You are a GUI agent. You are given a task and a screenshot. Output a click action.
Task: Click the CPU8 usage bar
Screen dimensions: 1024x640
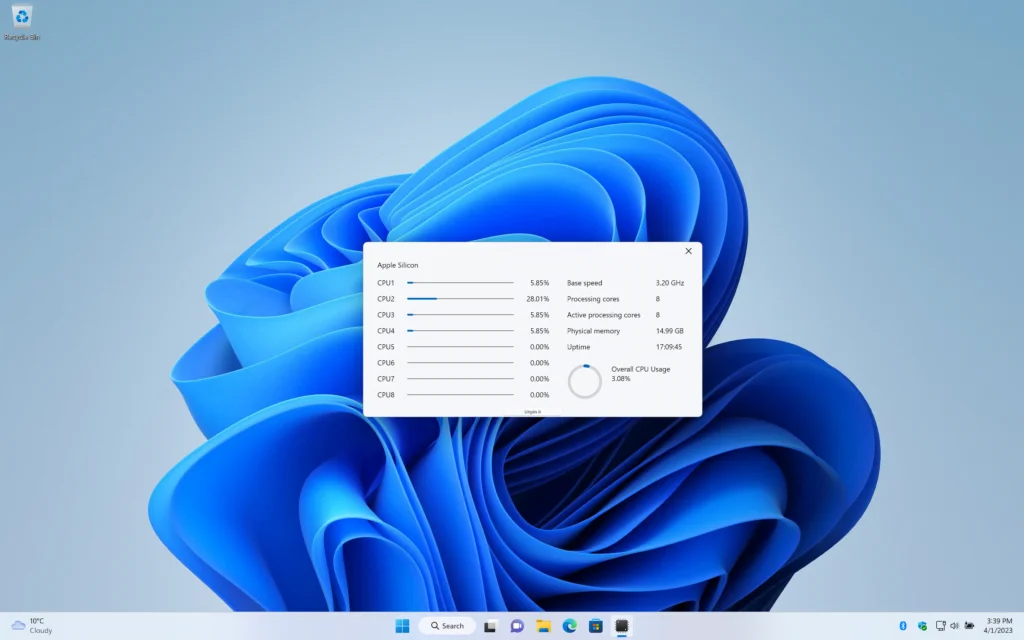tap(460, 394)
